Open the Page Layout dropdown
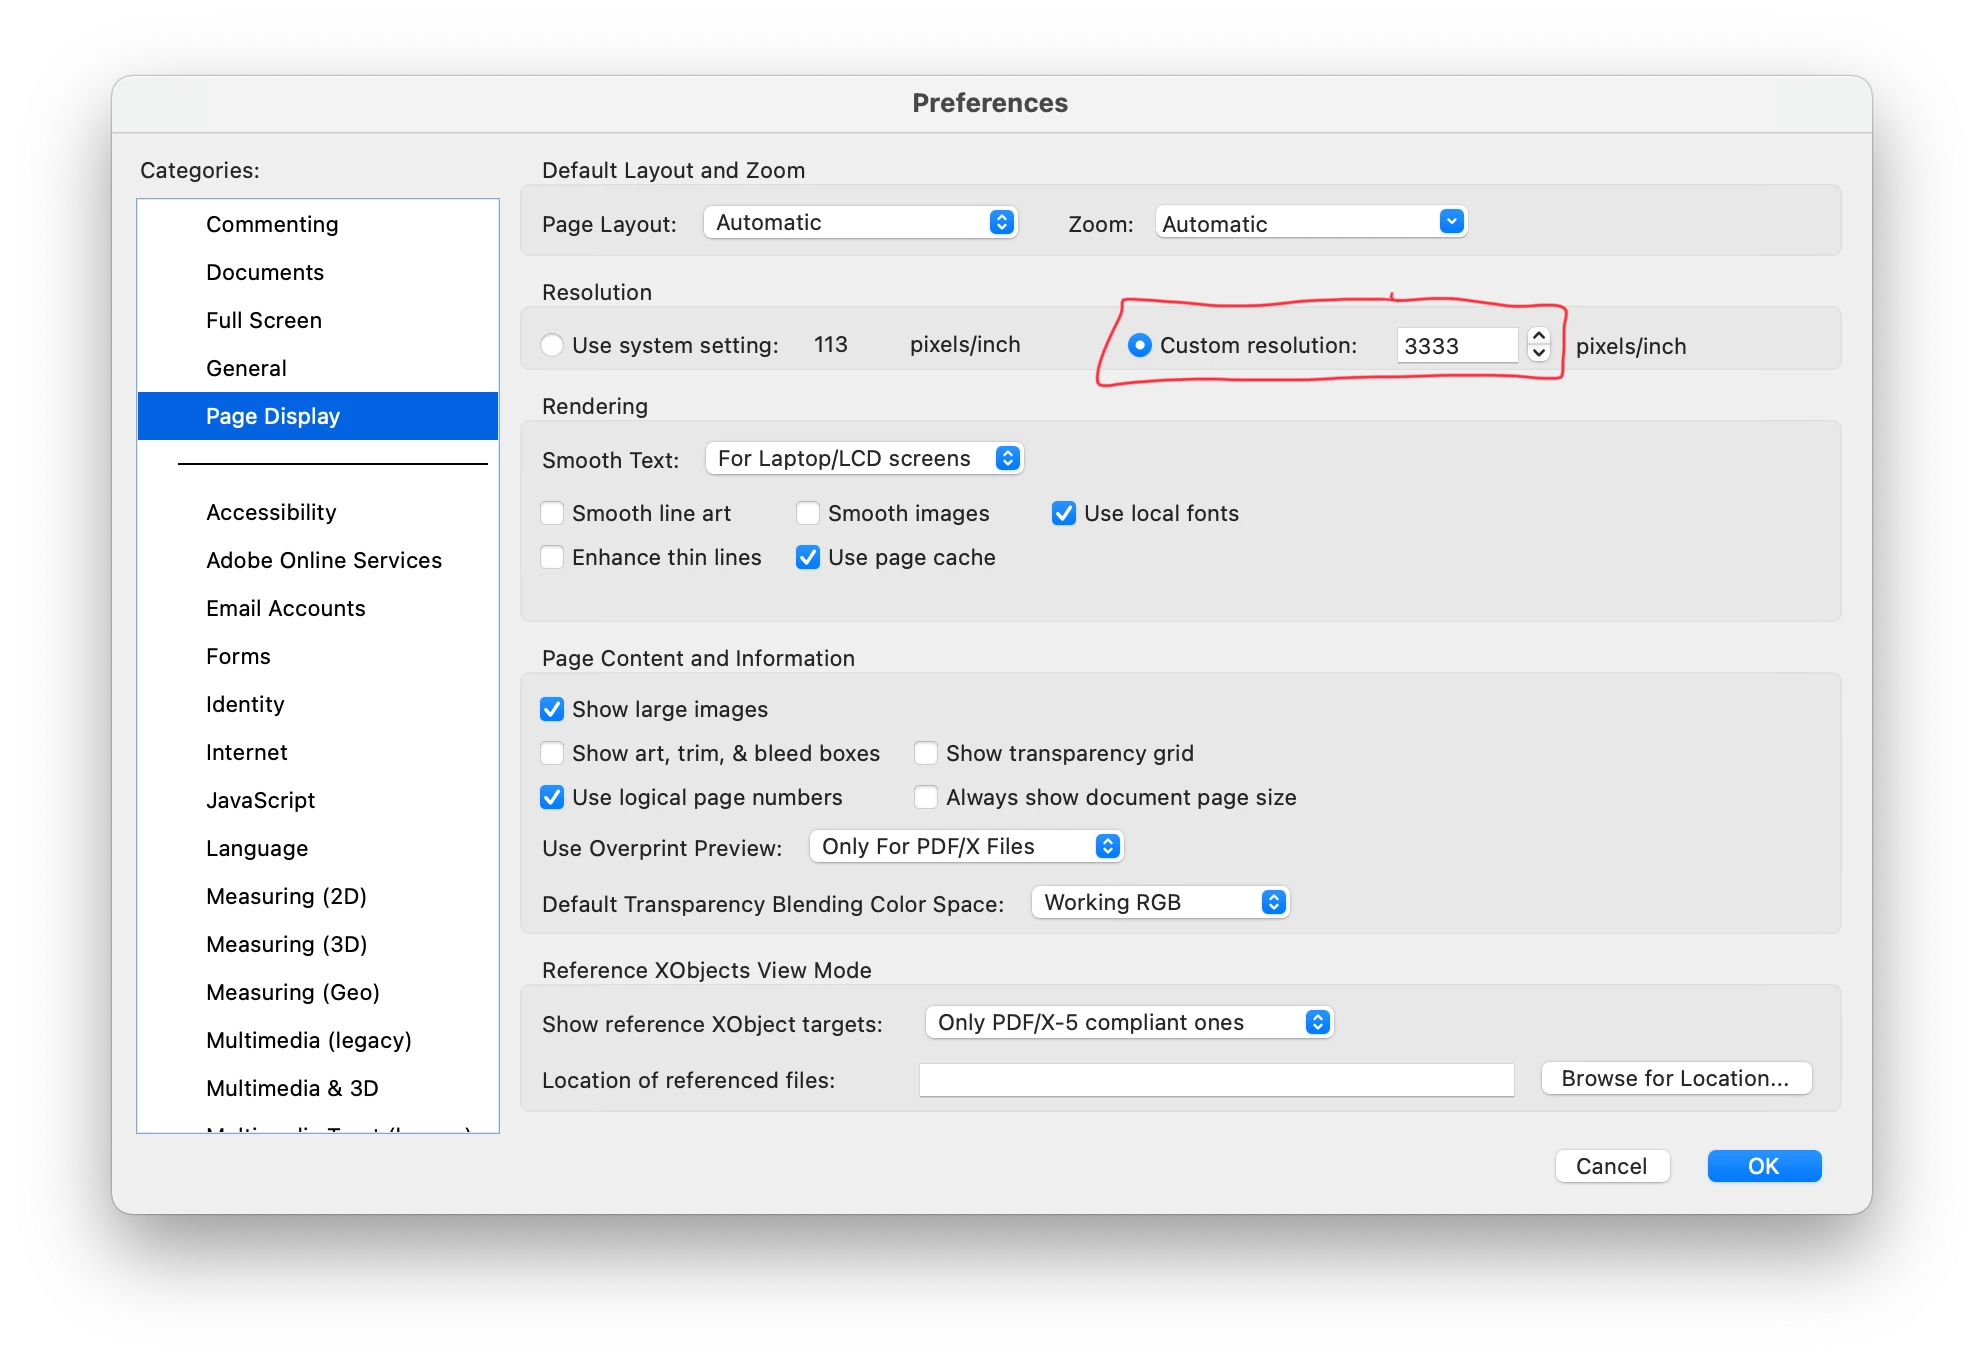 tap(860, 222)
